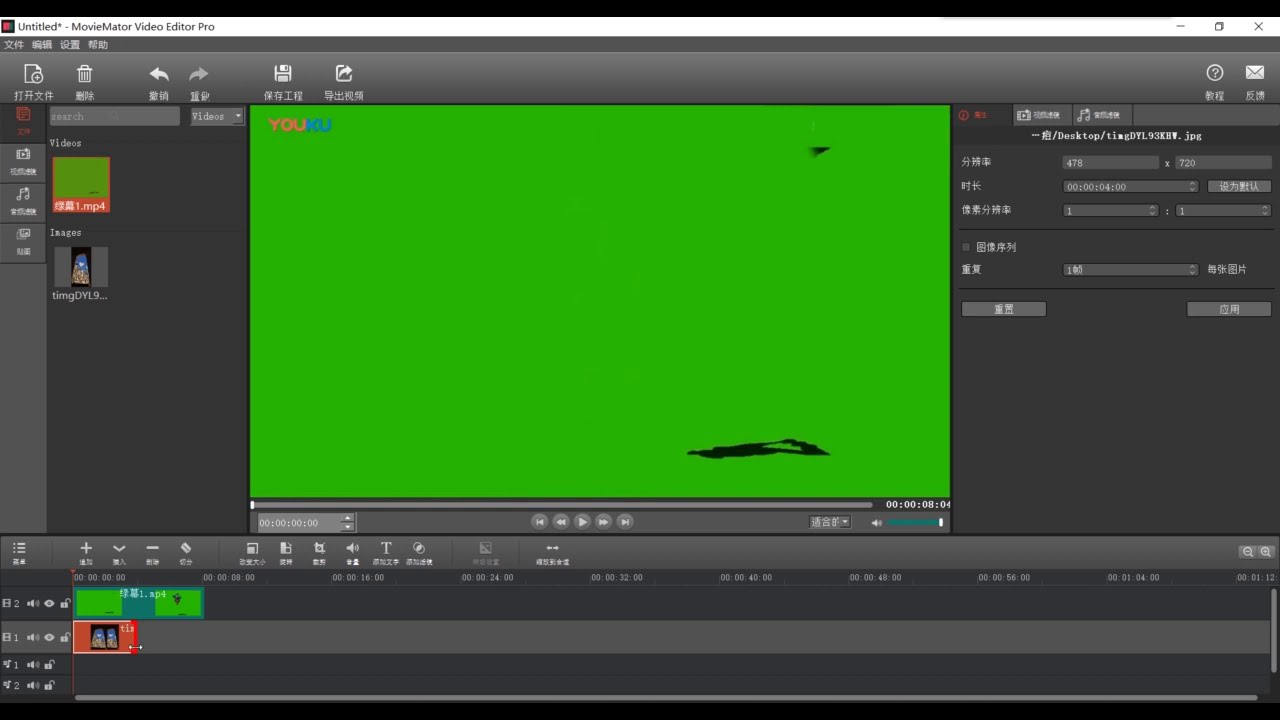Image resolution: width=1280 pixels, height=720 pixels.
Task: Click the media search field
Action: (114, 116)
